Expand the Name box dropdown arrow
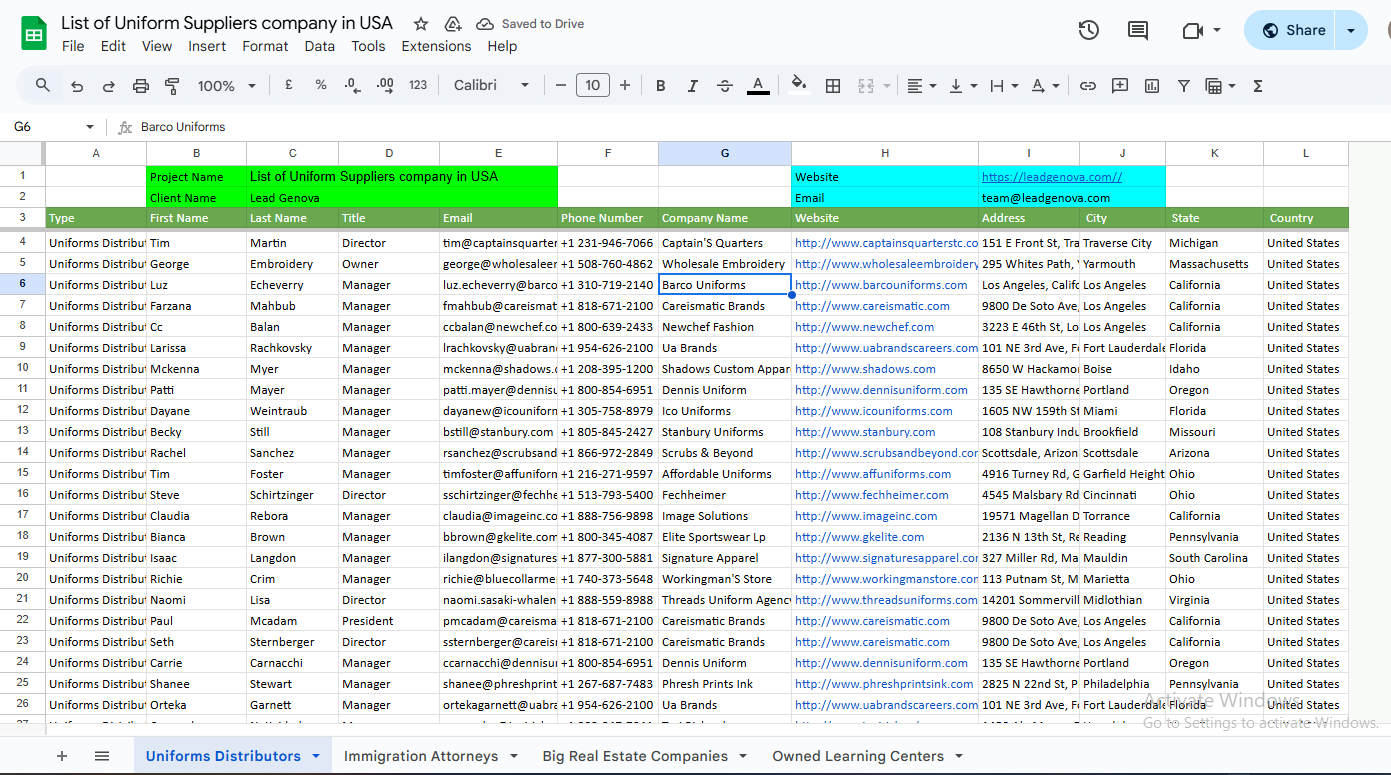This screenshot has width=1391, height=775. pos(90,127)
